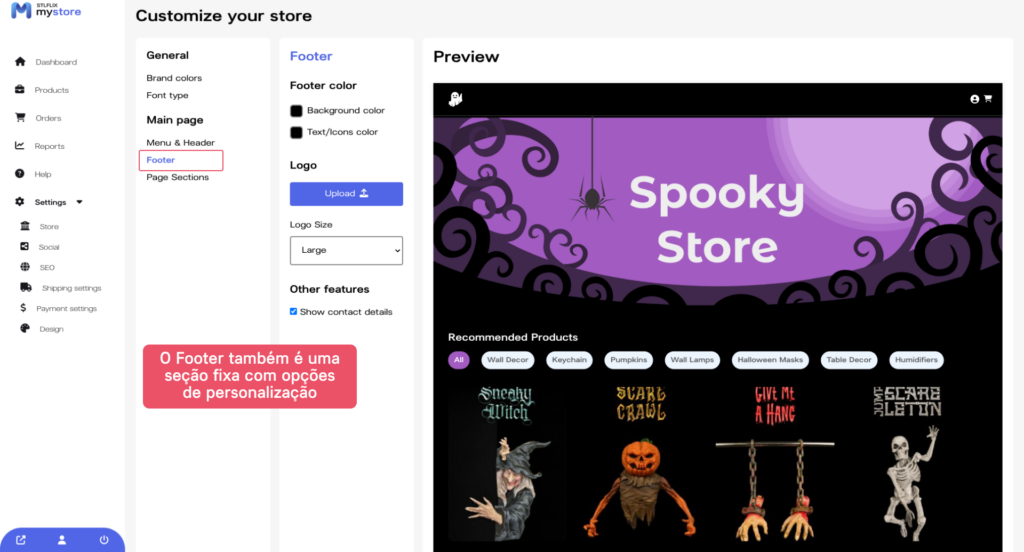Open Shipping settings truck icon
Viewport: 1024px width, 552px height.
coord(25,287)
